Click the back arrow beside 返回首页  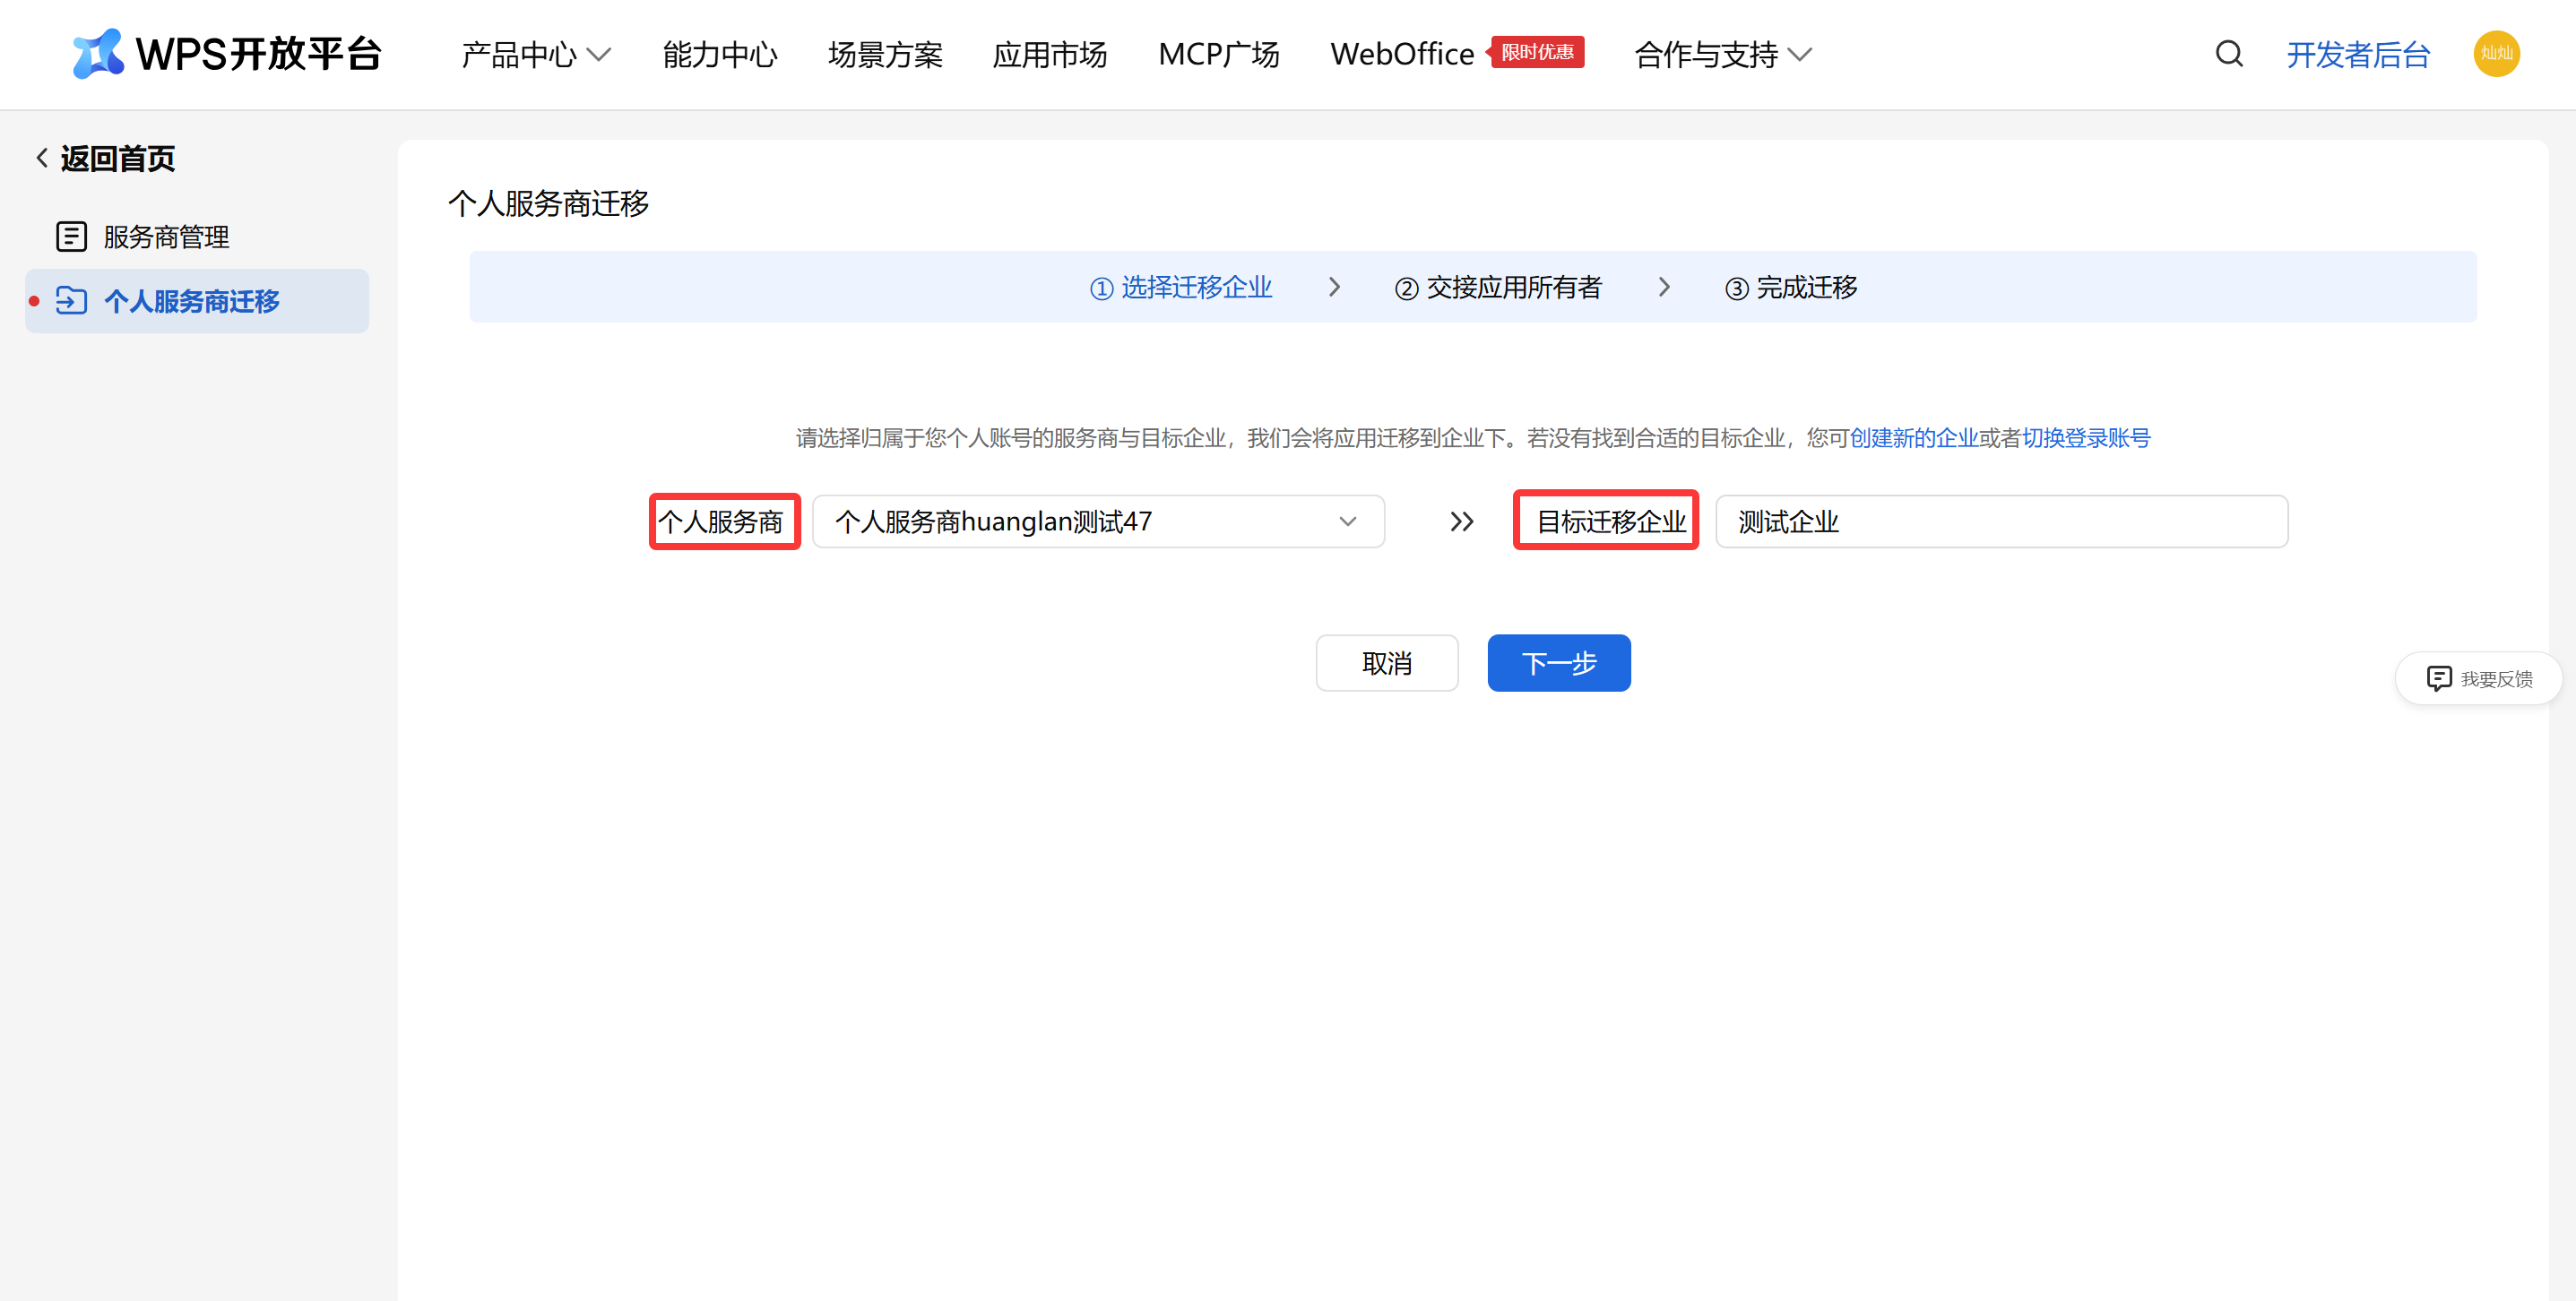coord(42,158)
